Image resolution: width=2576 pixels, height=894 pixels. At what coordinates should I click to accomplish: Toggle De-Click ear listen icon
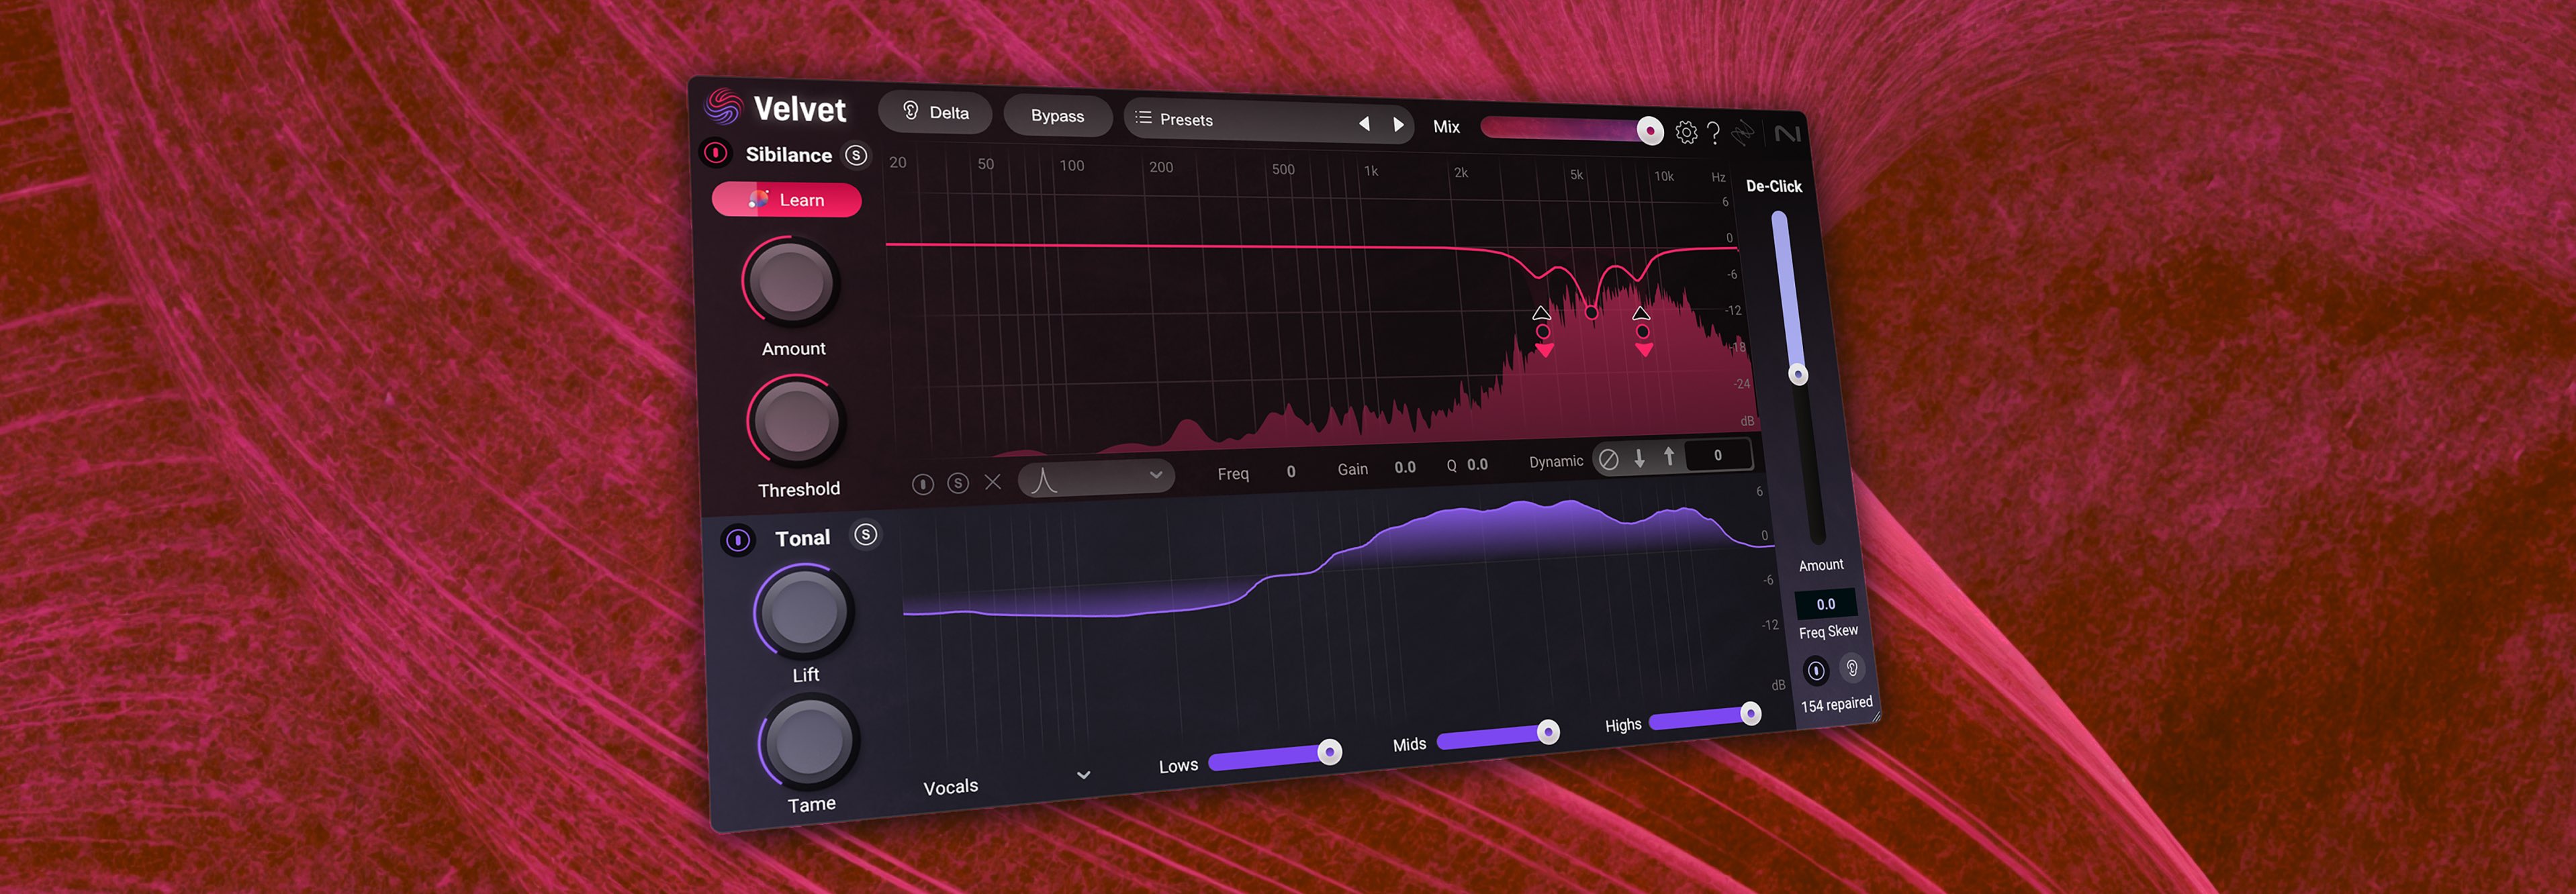coord(1851,667)
